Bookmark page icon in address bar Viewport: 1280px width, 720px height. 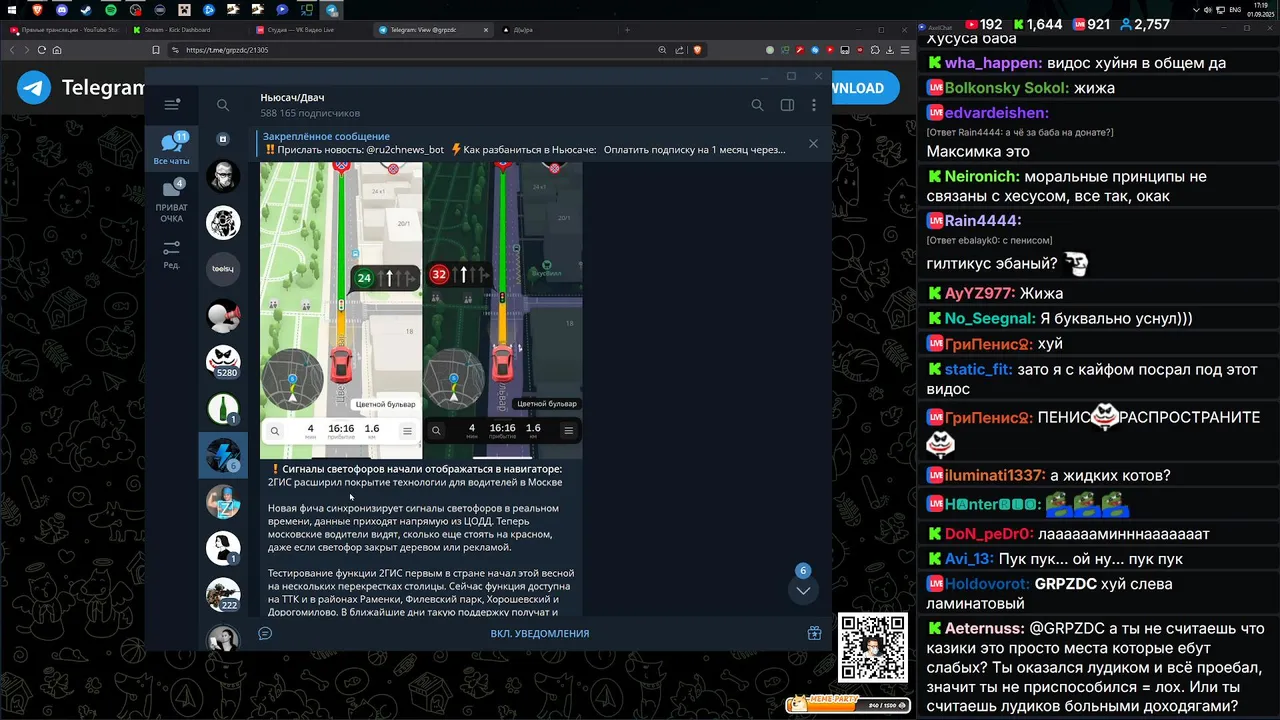(x=156, y=50)
